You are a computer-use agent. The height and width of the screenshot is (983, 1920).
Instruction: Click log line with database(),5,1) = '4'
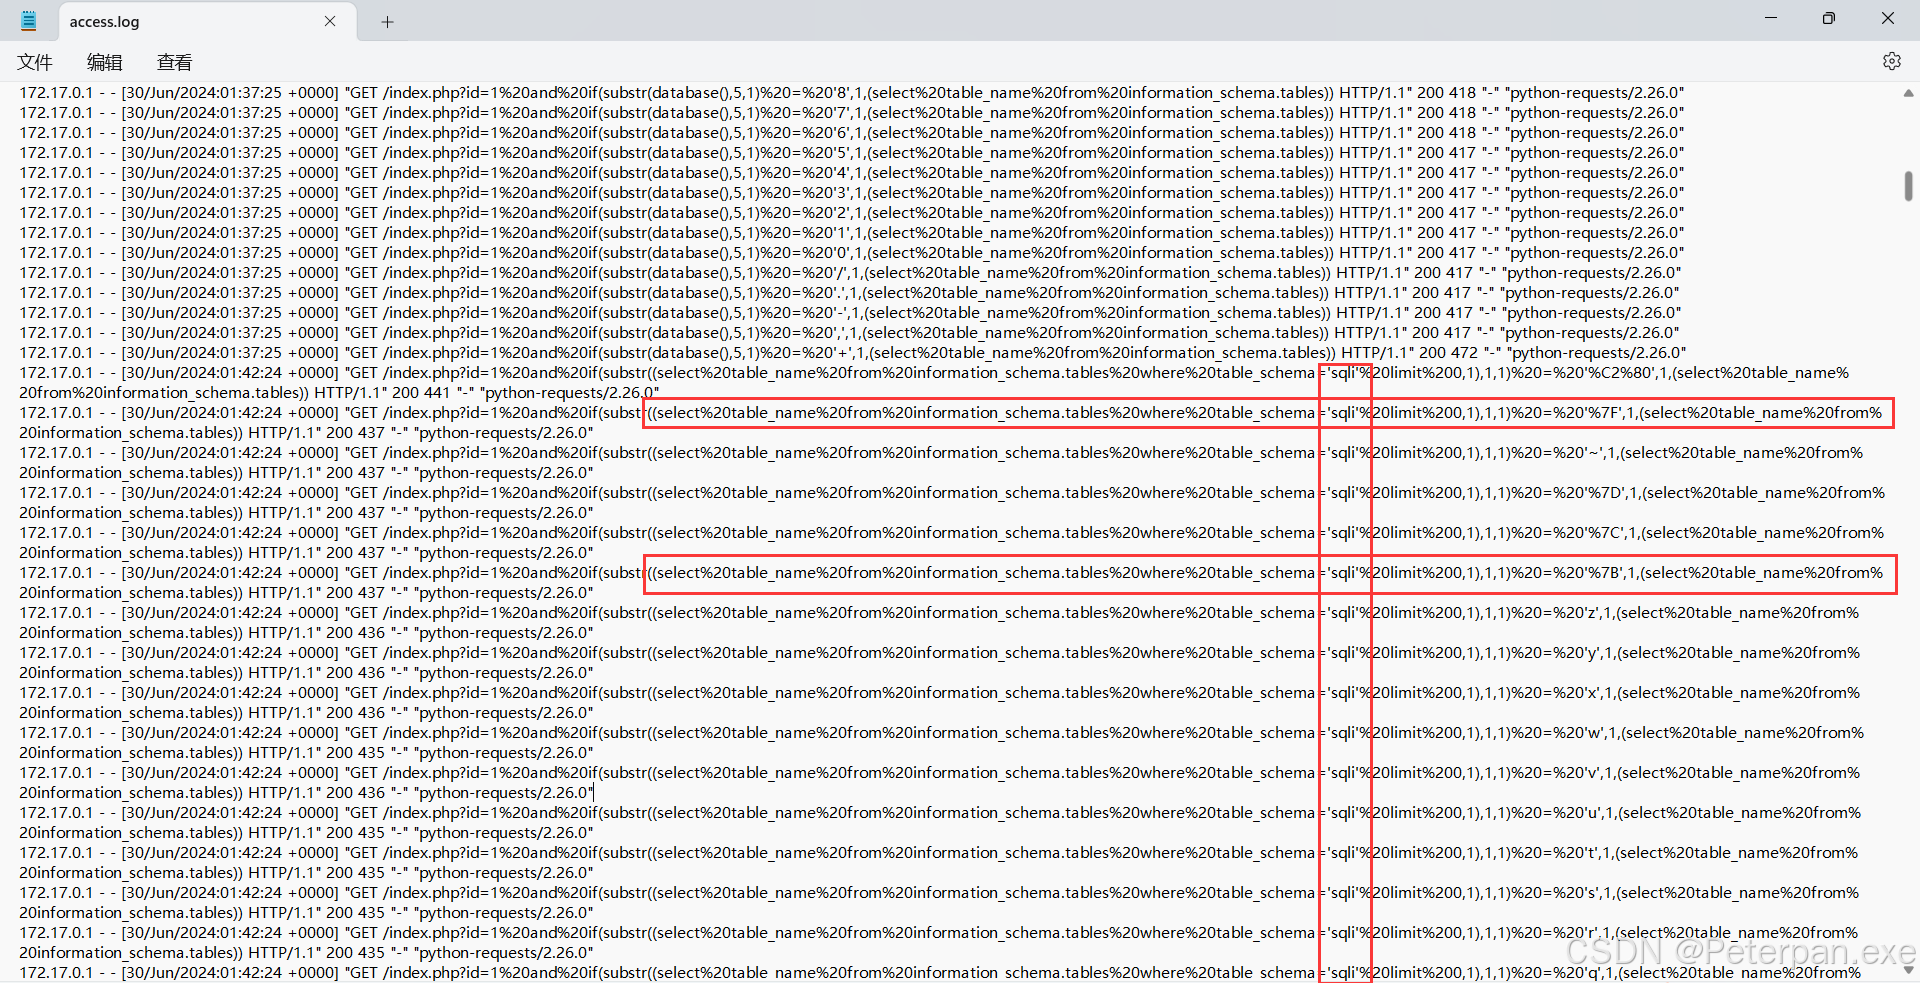pos(852,173)
